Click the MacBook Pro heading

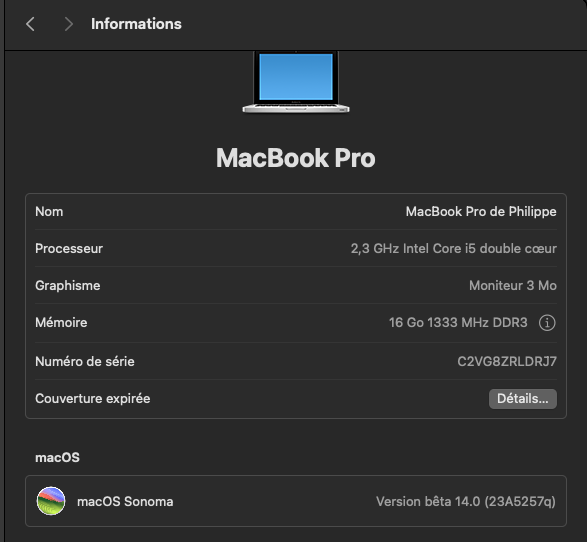tap(296, 158)
